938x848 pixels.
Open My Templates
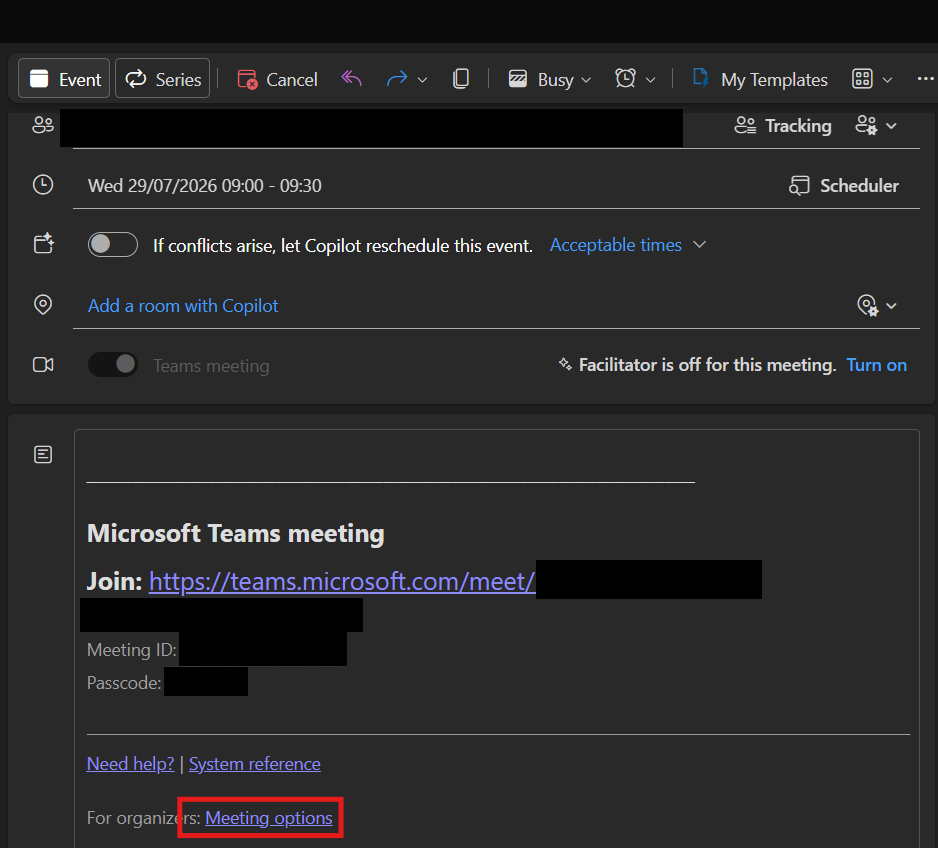coord(760,79)
